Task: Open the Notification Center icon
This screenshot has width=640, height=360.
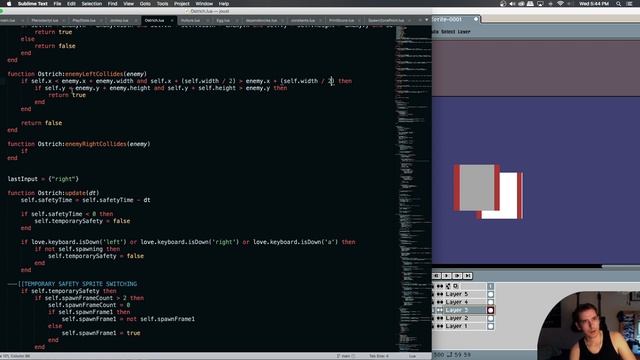Action: (630, 4)
